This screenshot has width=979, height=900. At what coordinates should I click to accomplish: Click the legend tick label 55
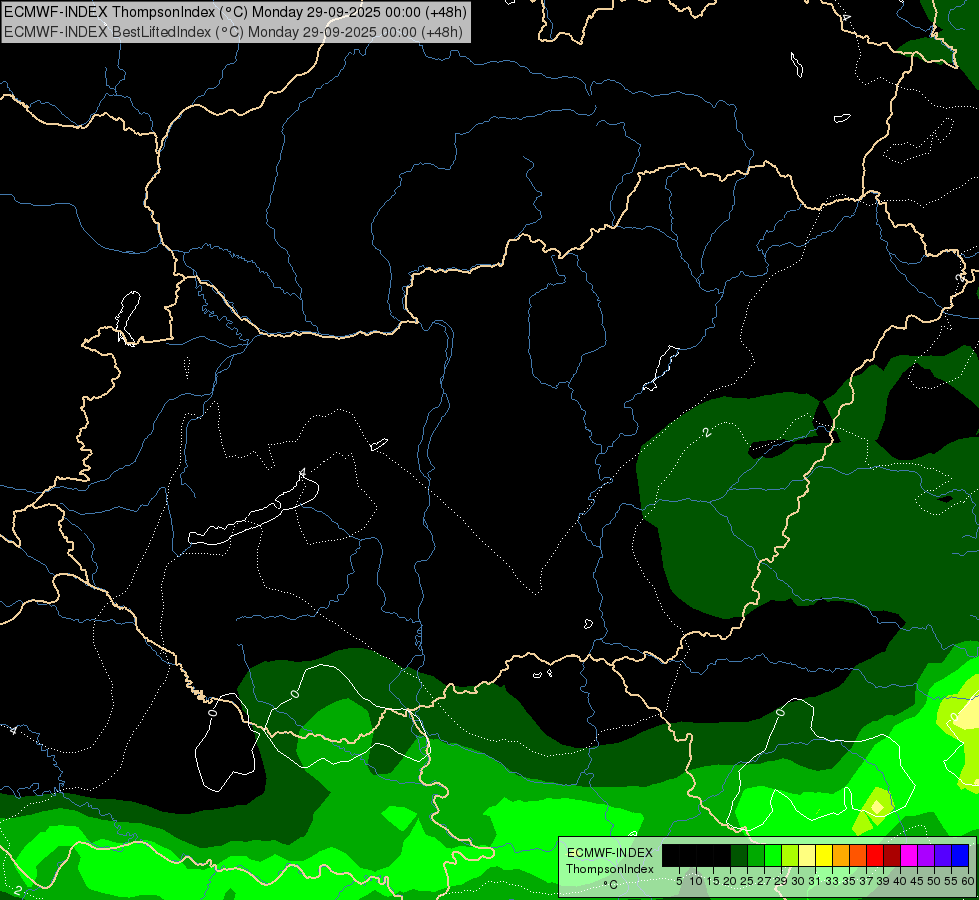952,881
